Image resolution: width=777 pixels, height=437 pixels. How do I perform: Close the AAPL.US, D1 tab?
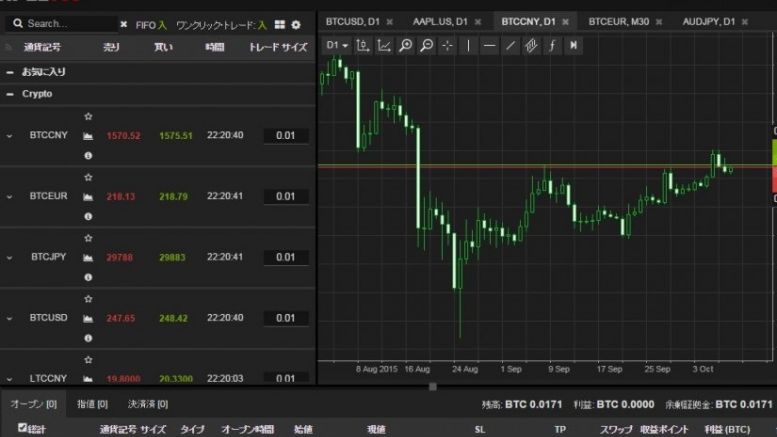478,22
